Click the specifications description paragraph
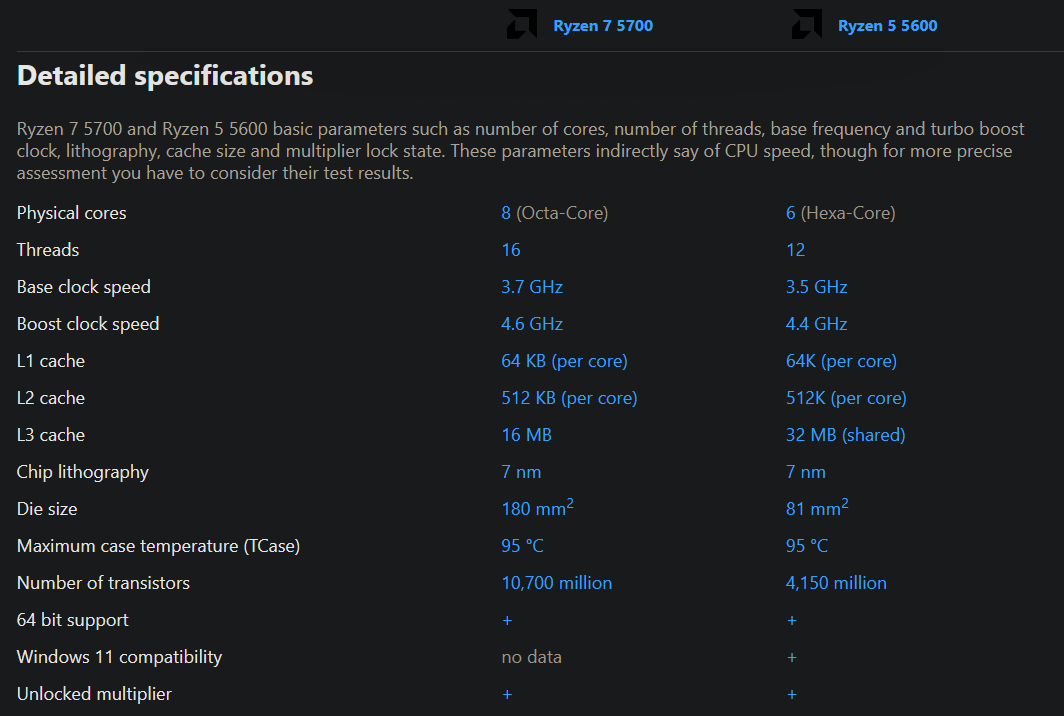The image size is (1064, 716). tap(520, 151)
